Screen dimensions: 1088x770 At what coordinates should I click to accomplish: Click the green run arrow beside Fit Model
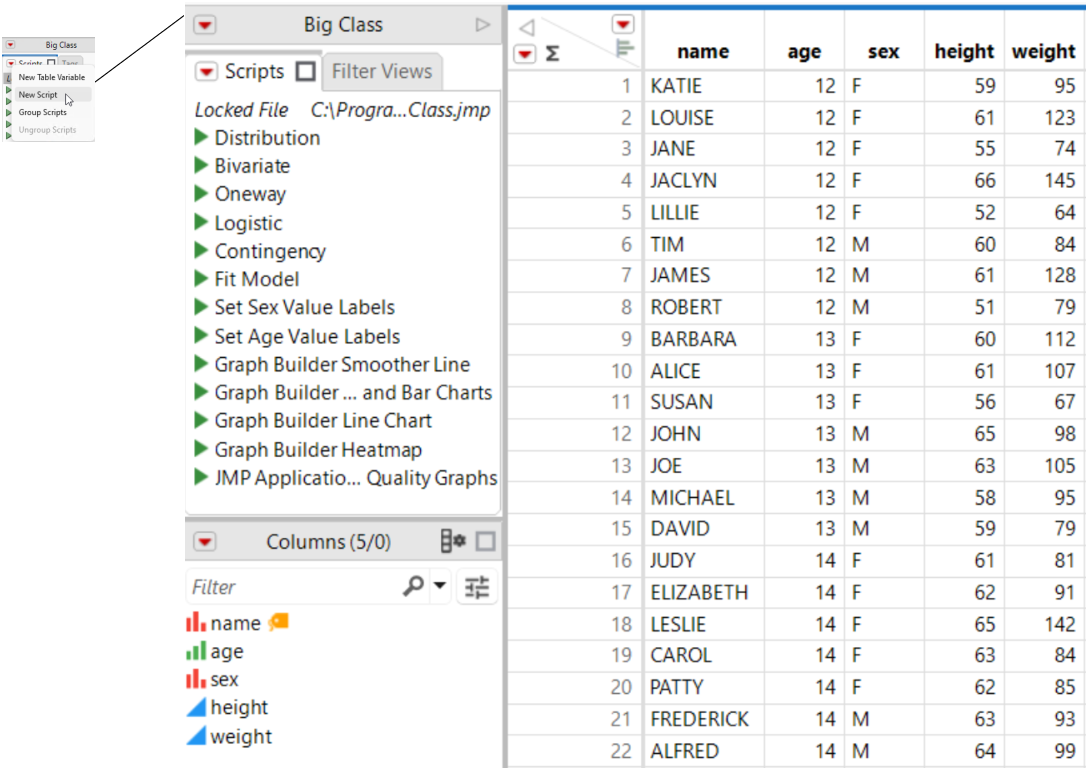click(x=201, y=279)
